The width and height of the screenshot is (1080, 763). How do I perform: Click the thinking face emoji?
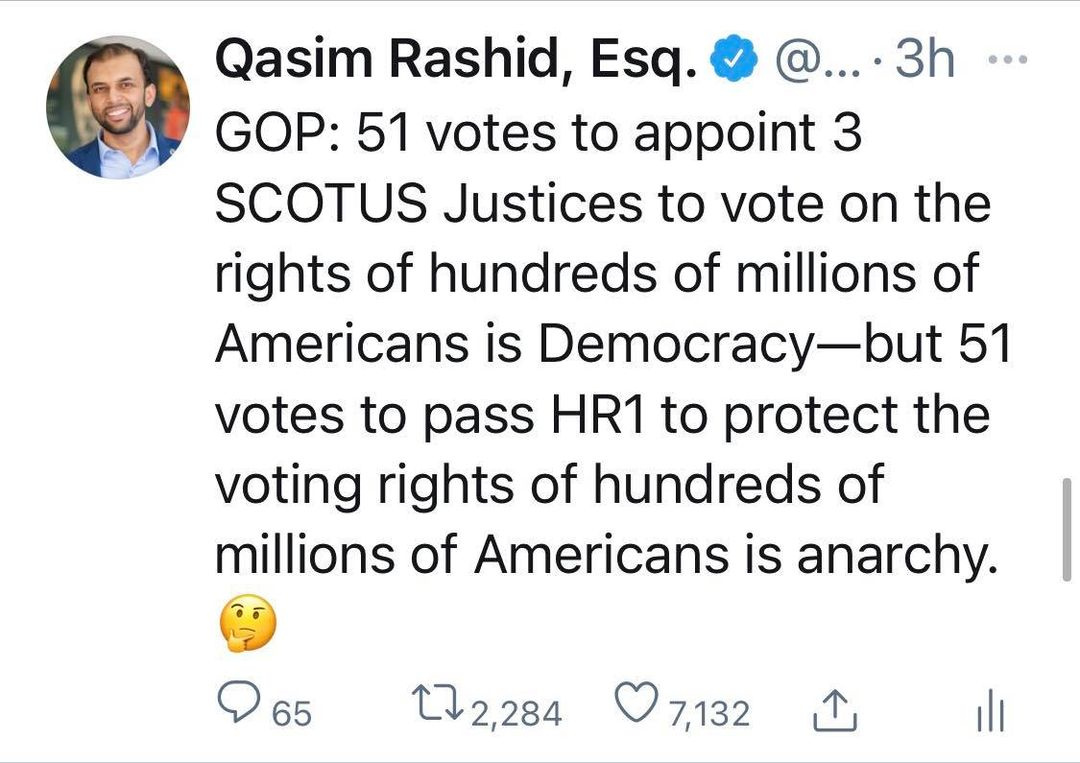tap(248, 623)
